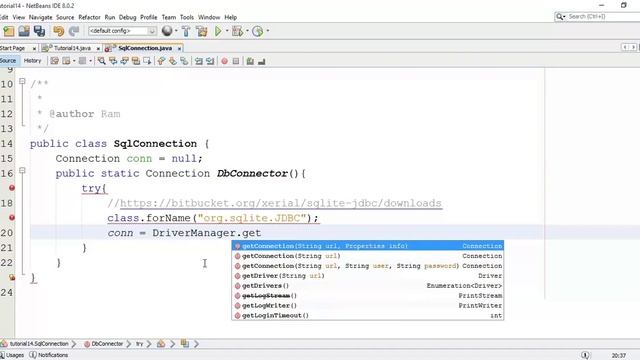Close the SqlConnection.java tab

coord(179,49)
